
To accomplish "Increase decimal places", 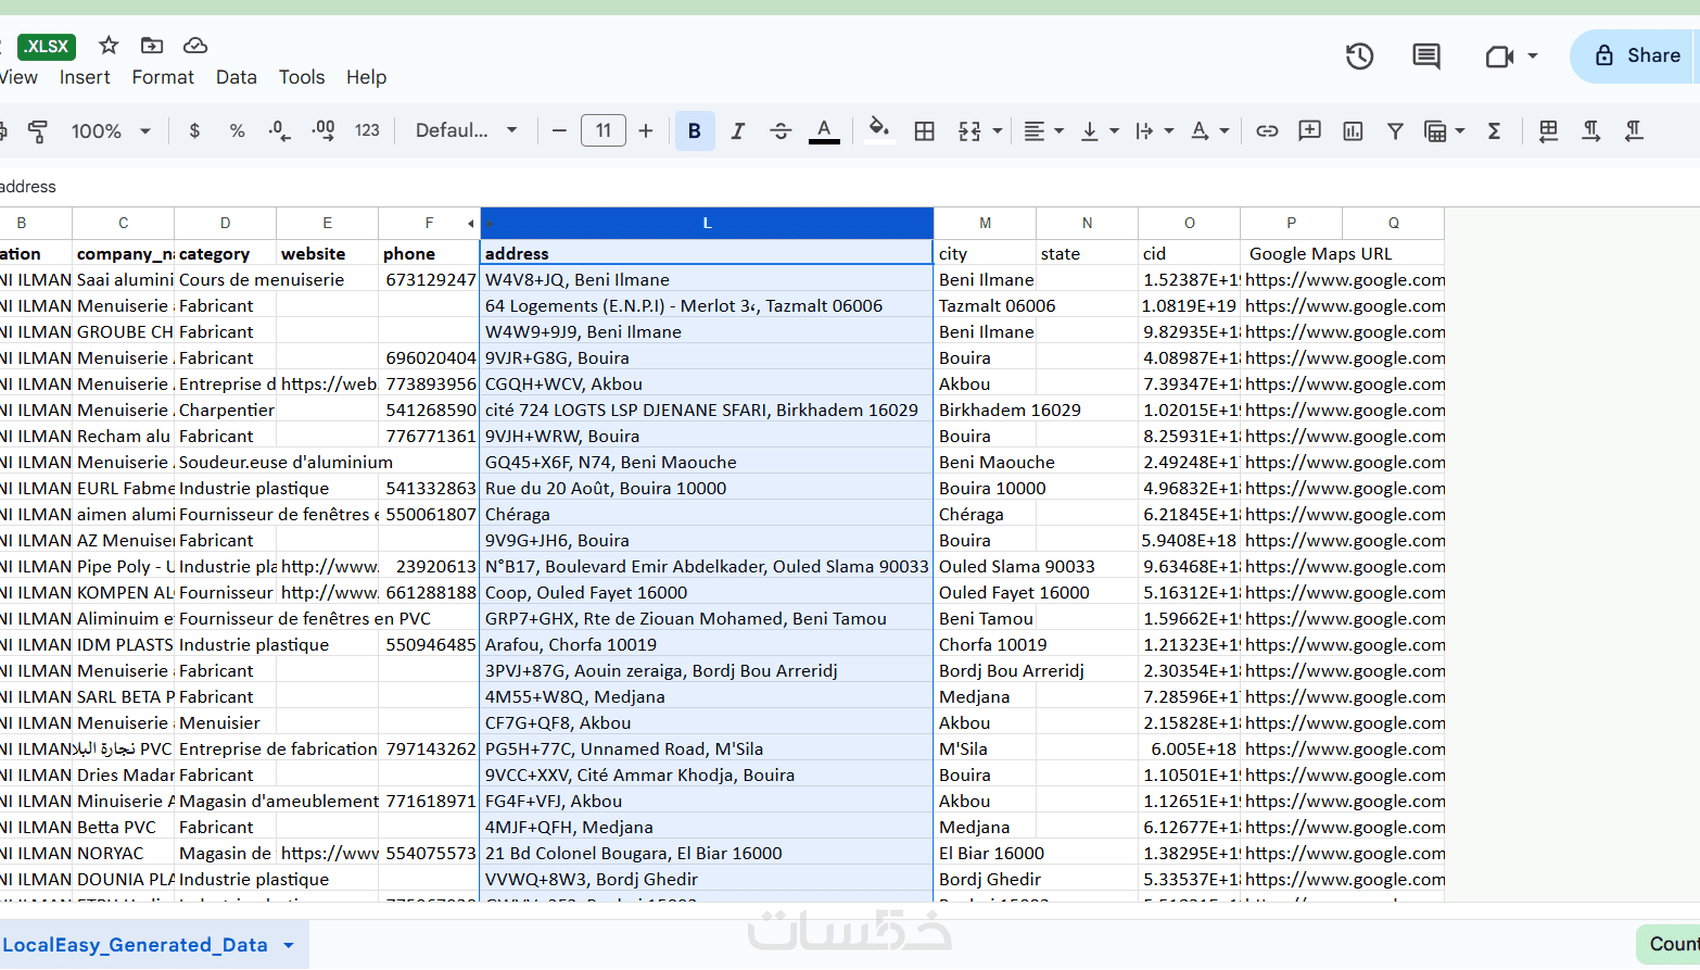I will coord(323,131).
